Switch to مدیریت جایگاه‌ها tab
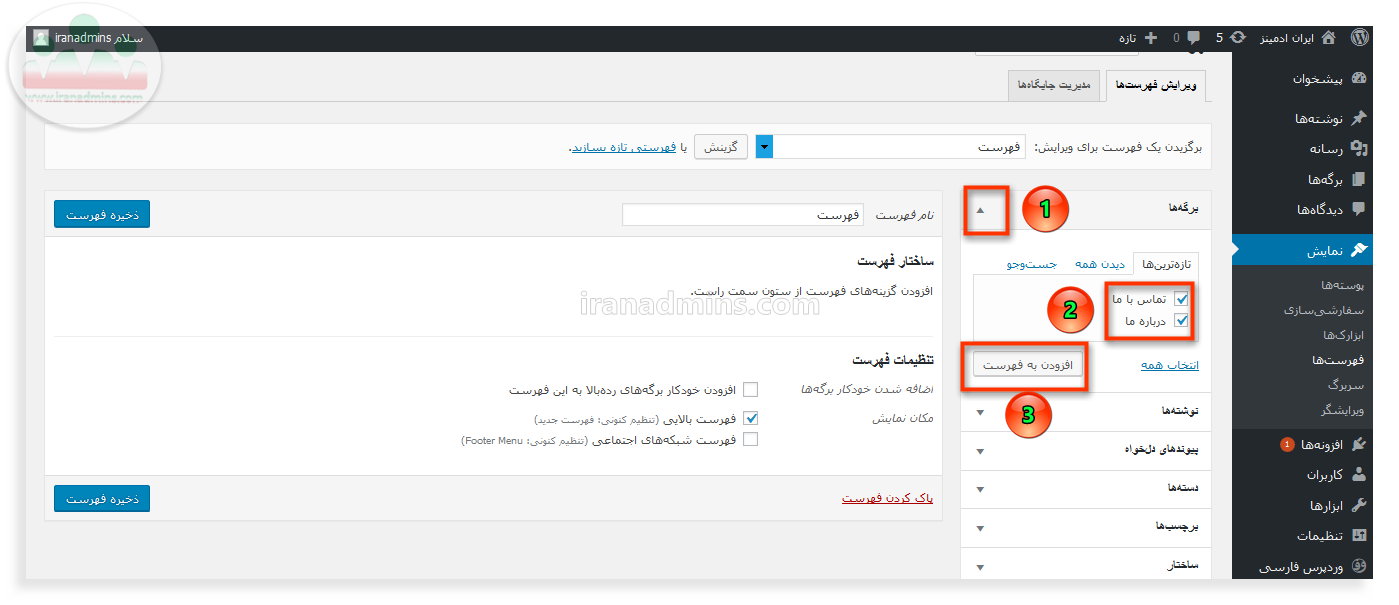 [1054, 86]
